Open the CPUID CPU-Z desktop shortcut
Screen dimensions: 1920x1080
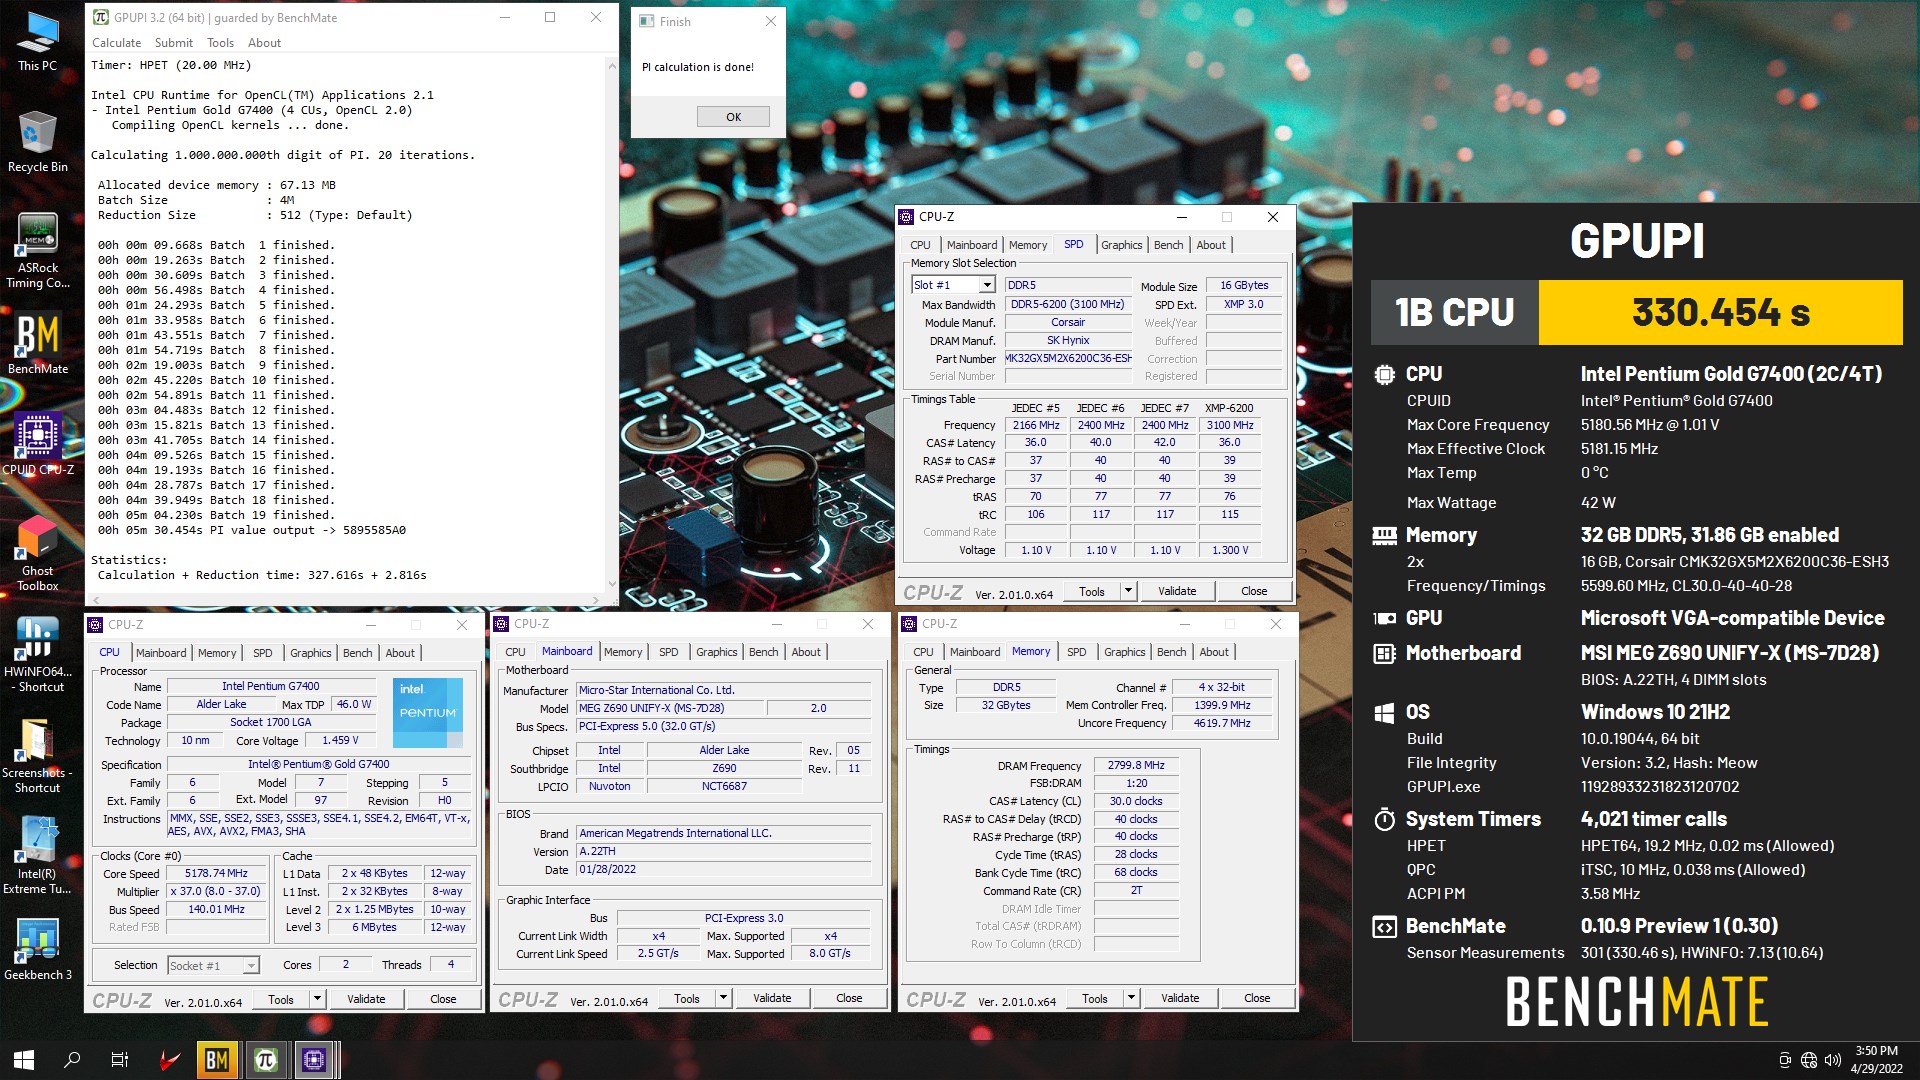click(37, 445)
